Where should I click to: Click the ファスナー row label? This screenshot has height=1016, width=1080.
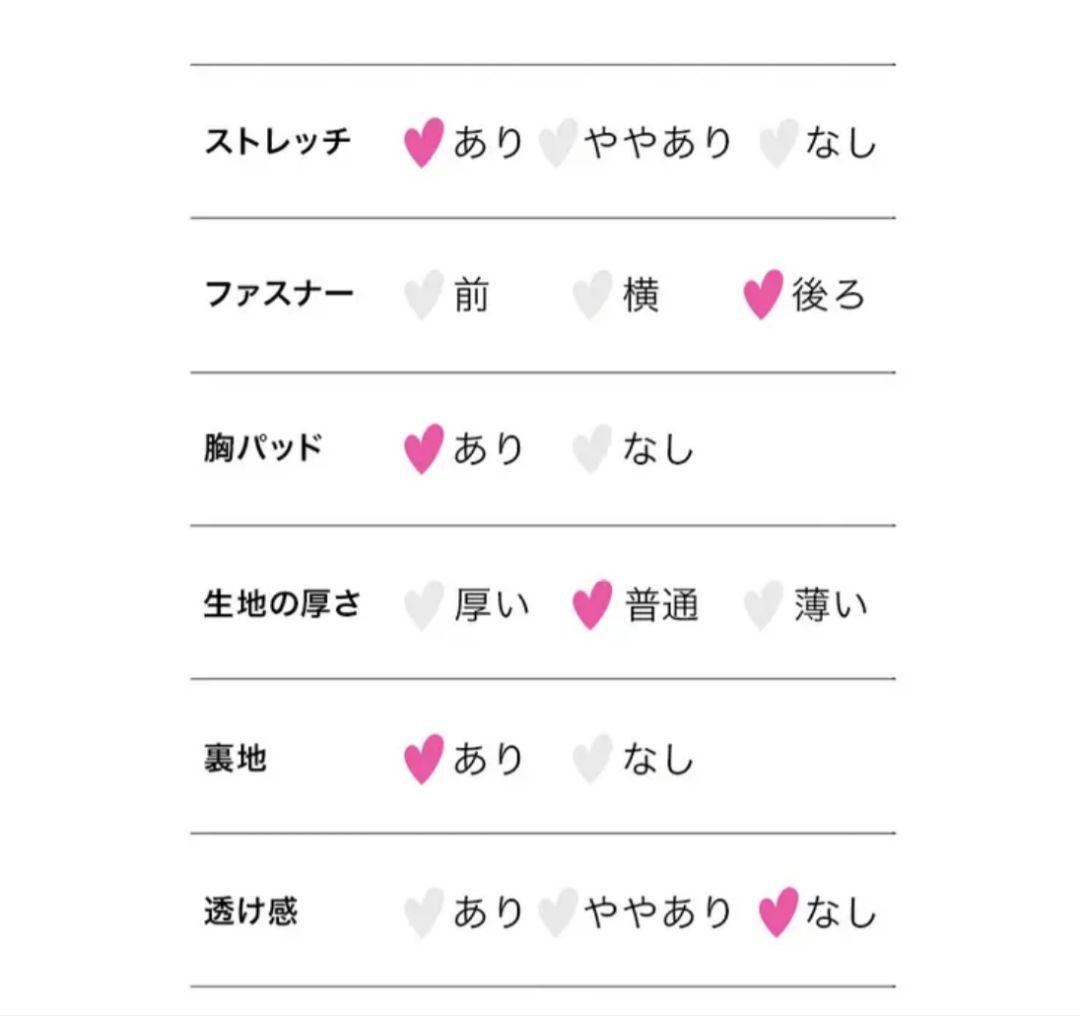tap(279, 294)
